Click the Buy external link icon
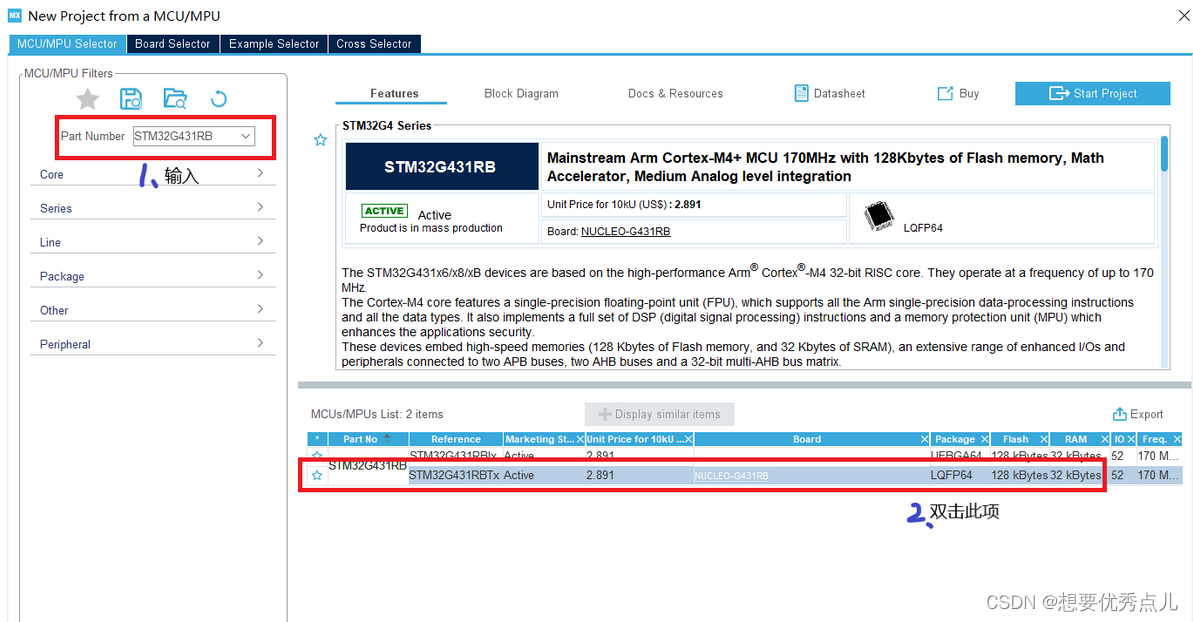 (x=945, y=94)
